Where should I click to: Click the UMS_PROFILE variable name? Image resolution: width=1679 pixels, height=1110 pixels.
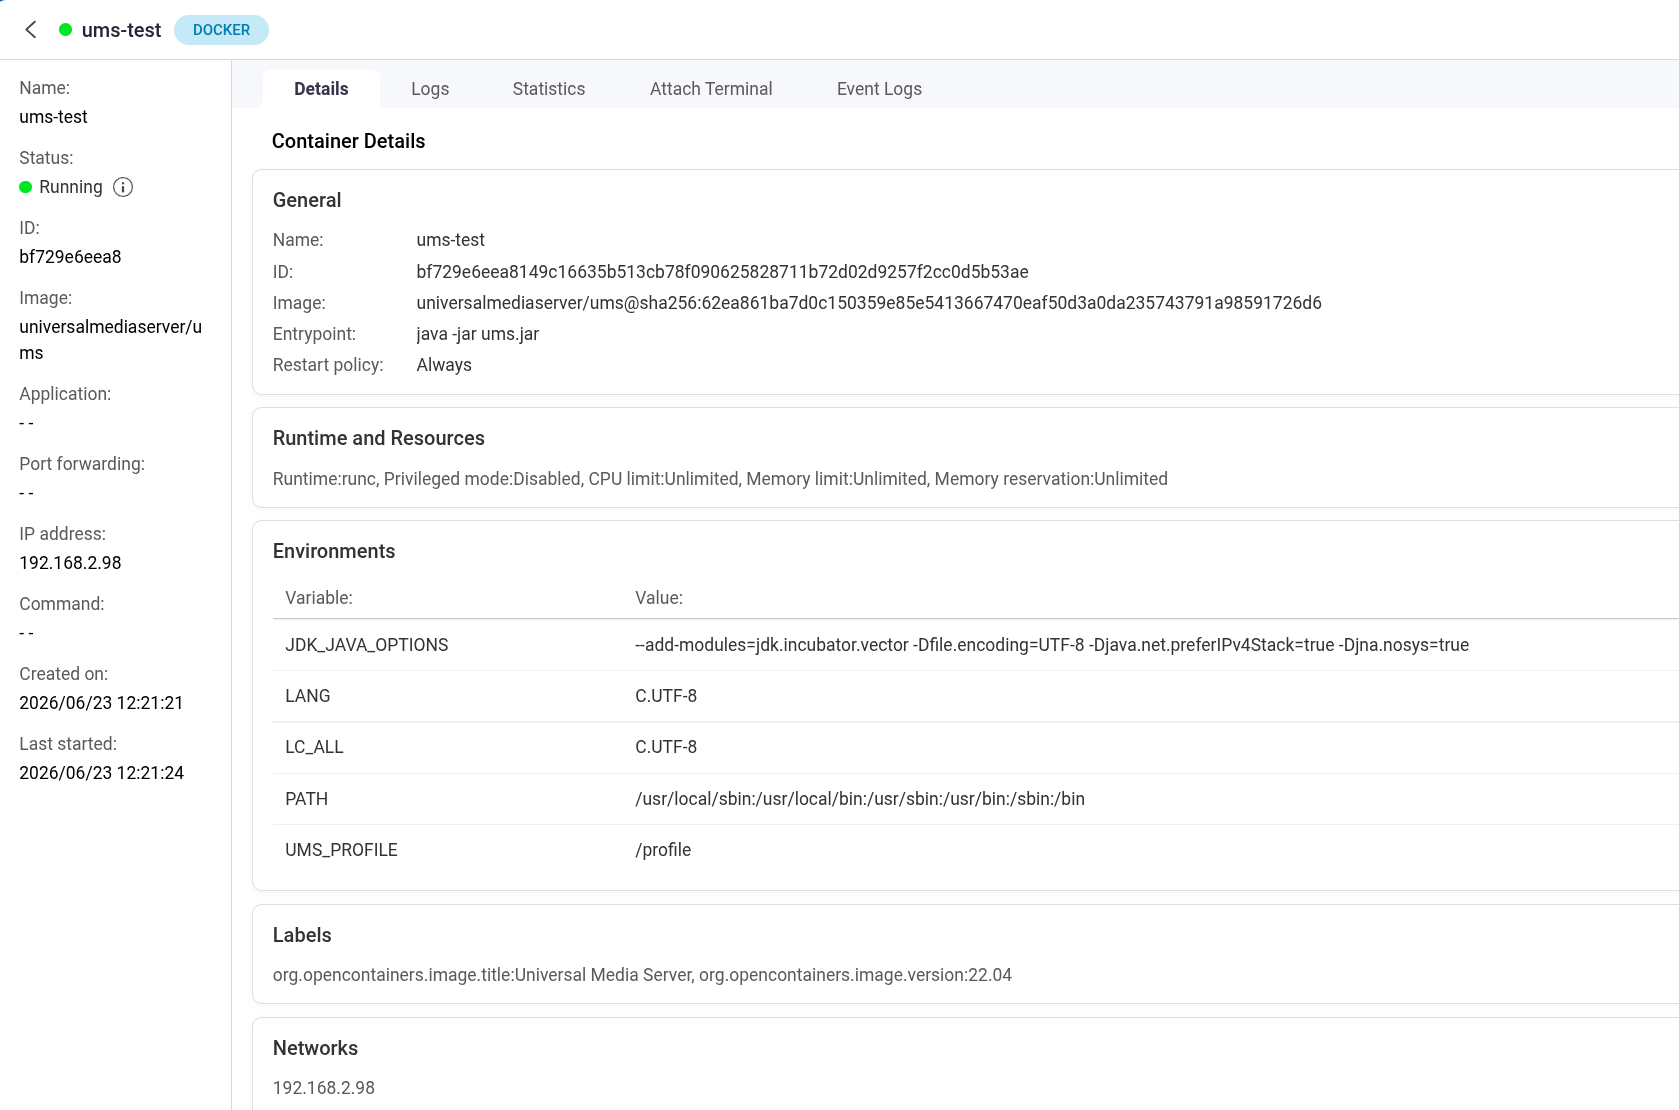tap(341, 850)
